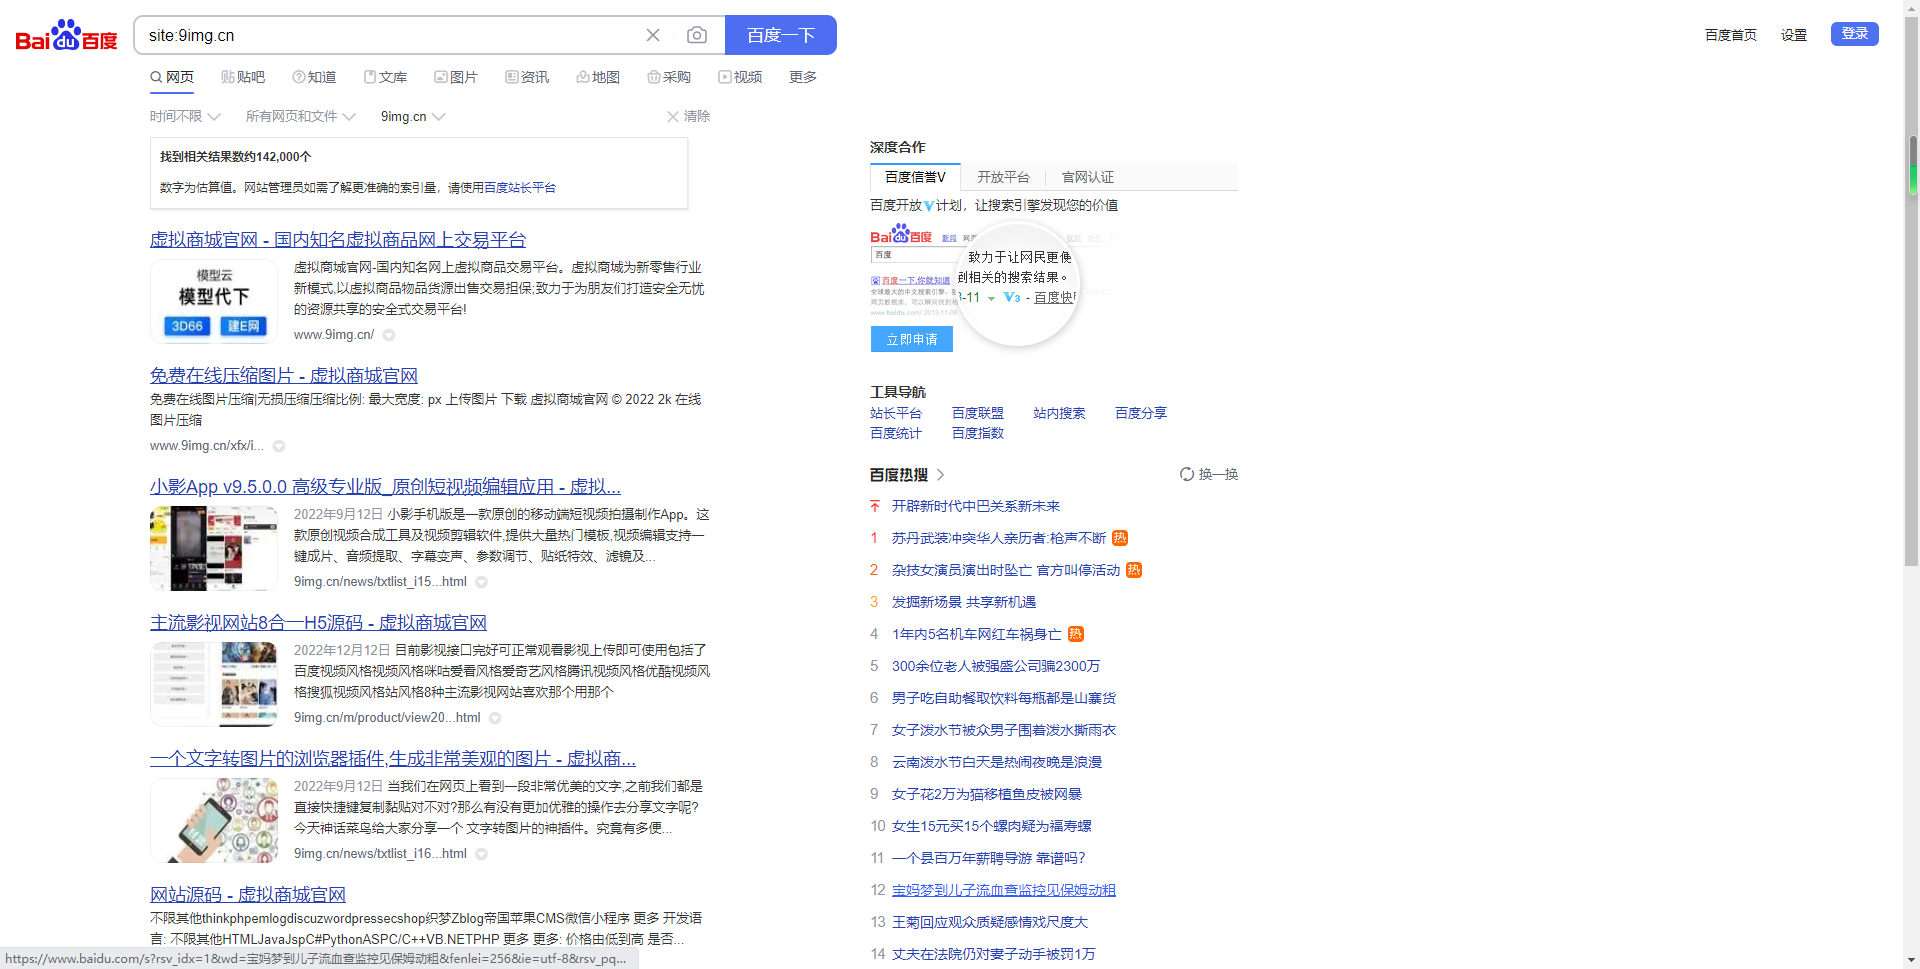Image resolution: width=1920 pixels, height=969 pixels.
Task: Open result 一个文字转图片的浏览器插件
Action: pyautogui.click(x=393, y=758)
